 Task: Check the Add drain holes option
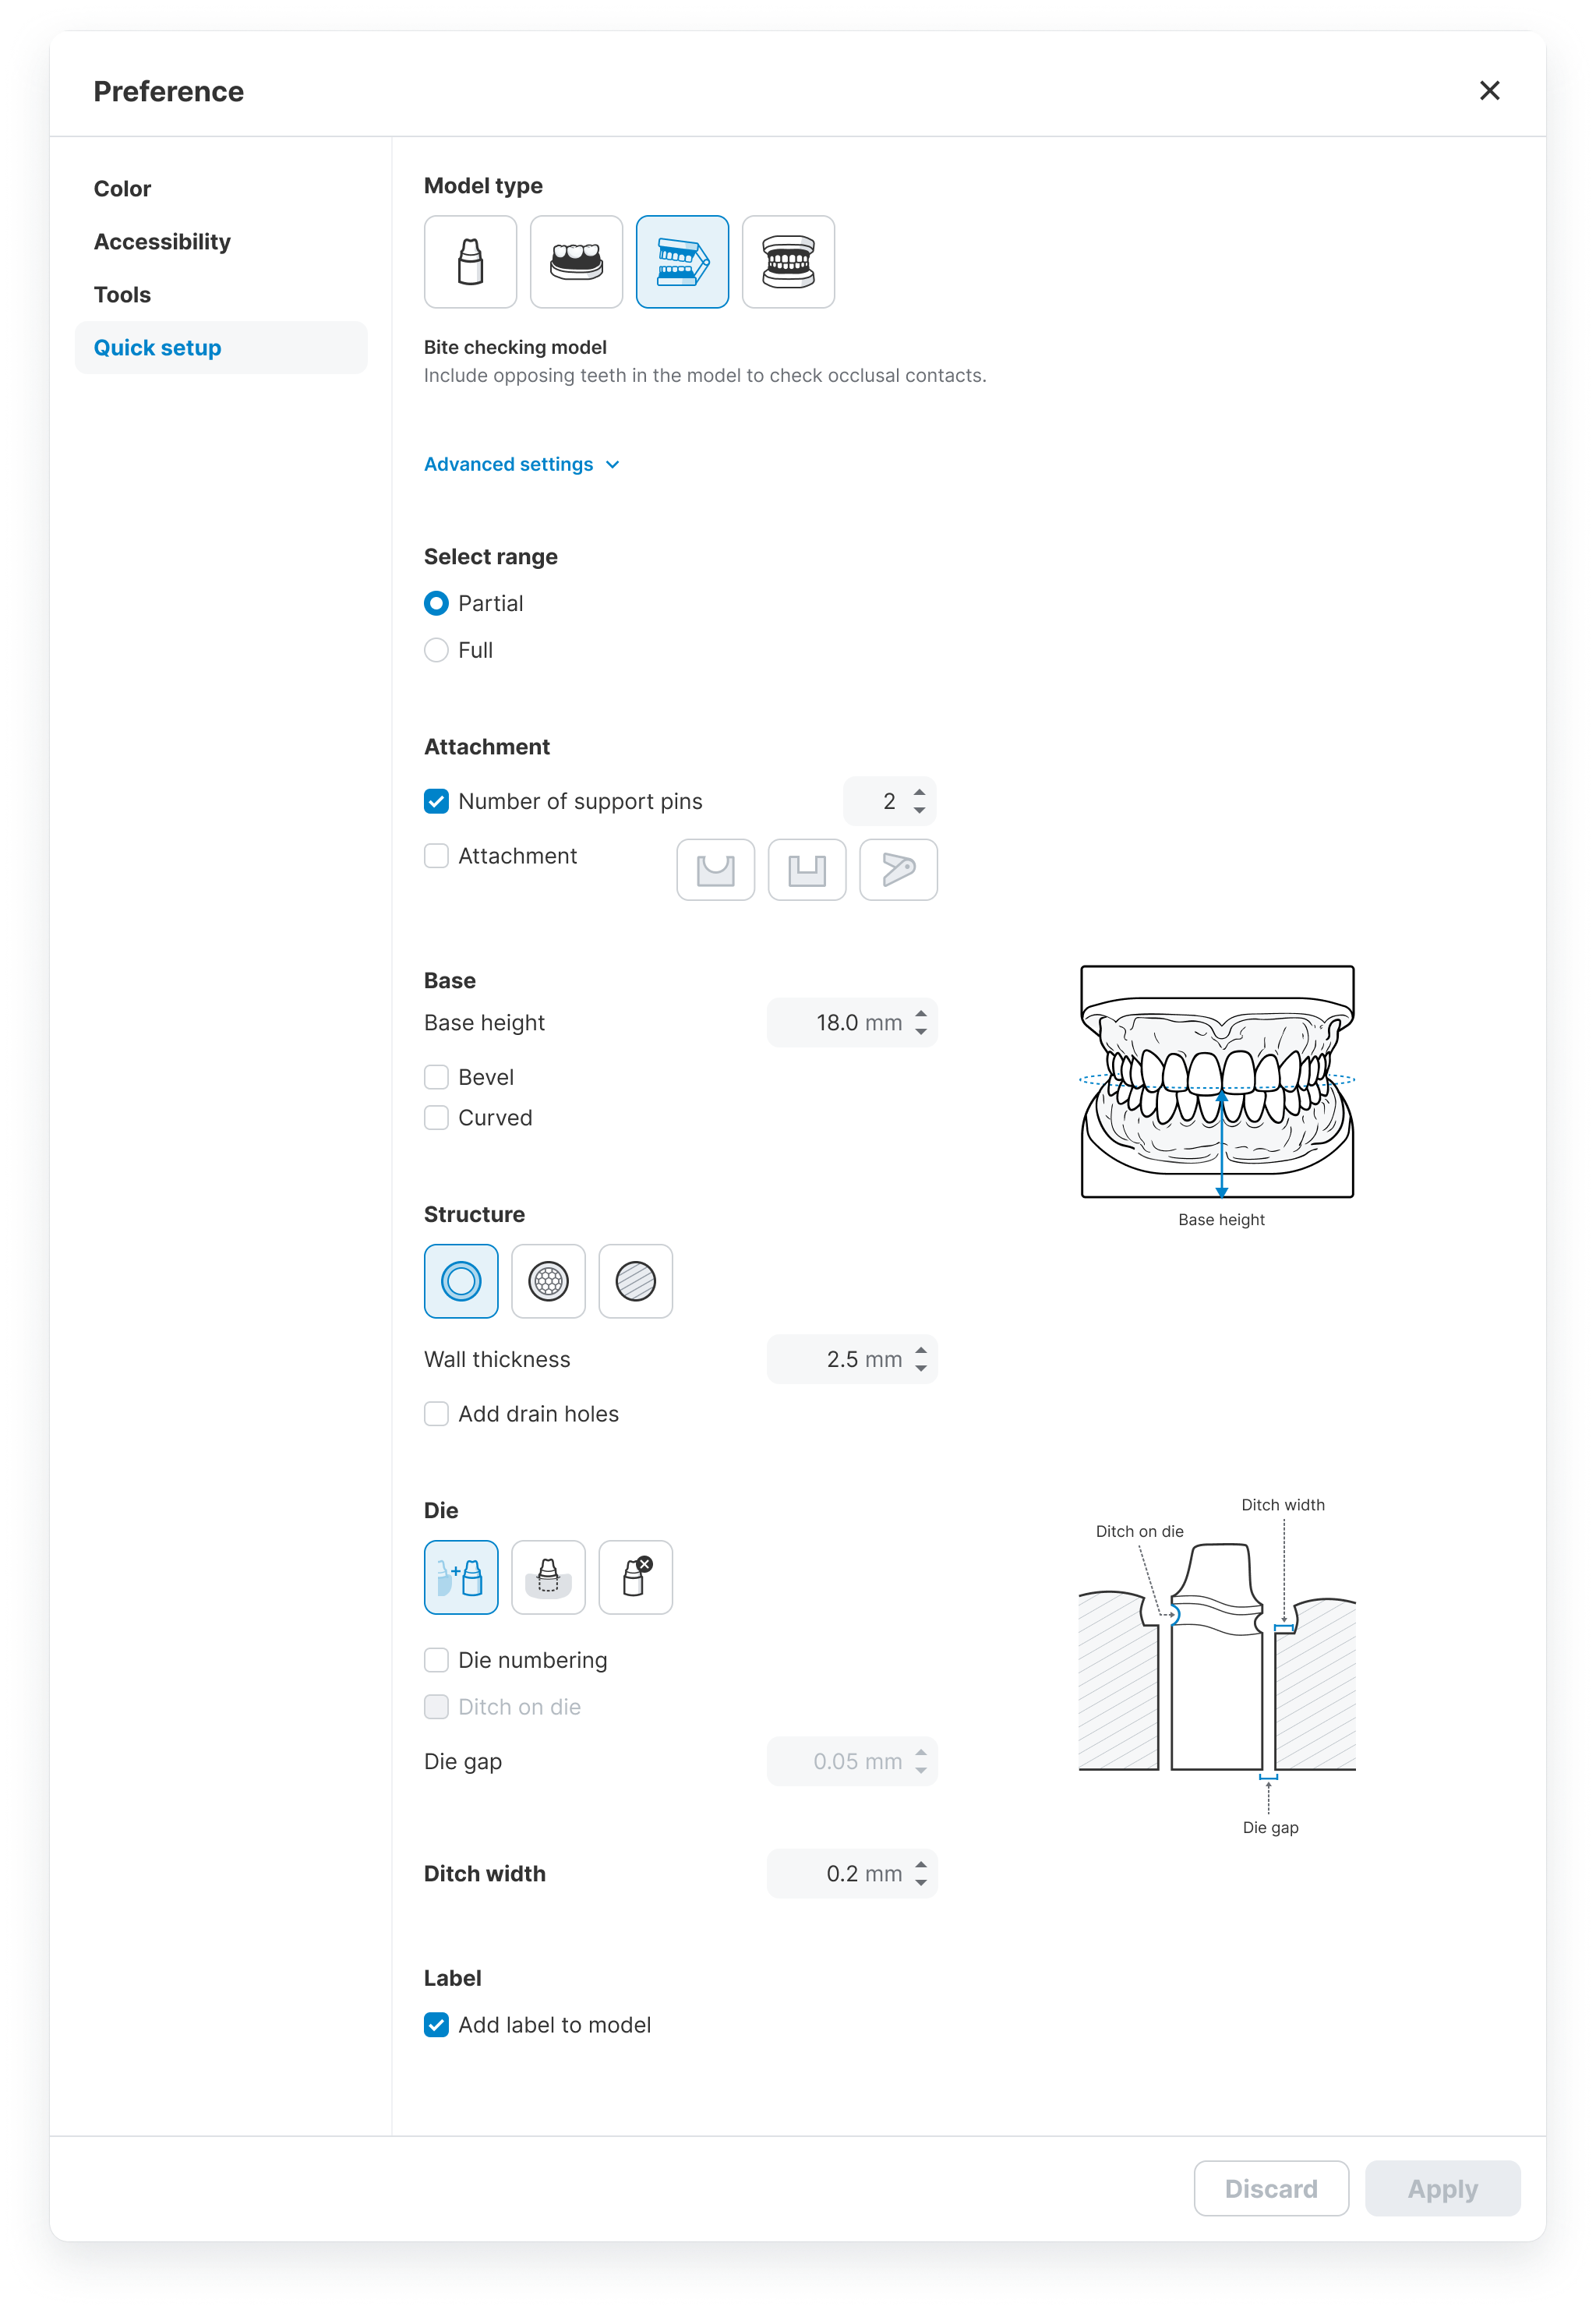[436, 1413]
